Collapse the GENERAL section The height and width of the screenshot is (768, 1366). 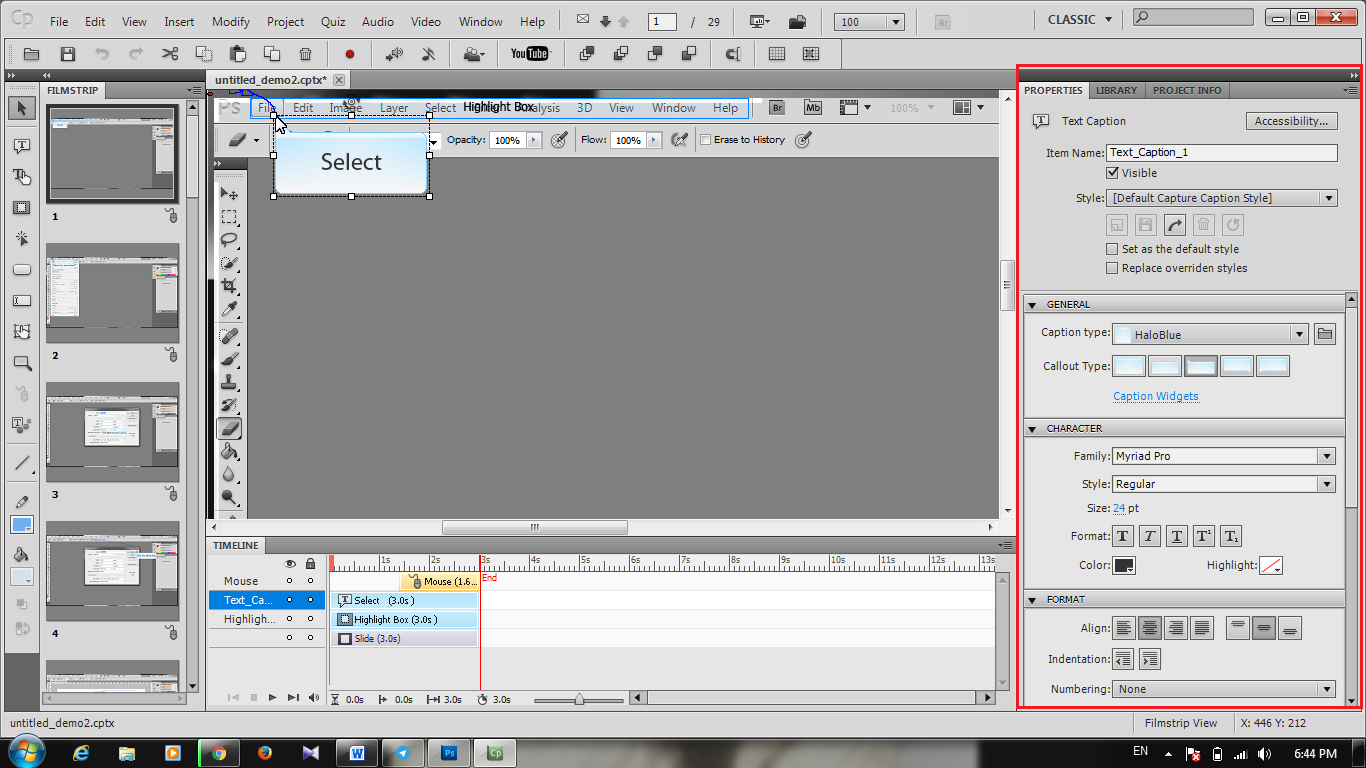pyautogui.click(x=1033, y=304)
